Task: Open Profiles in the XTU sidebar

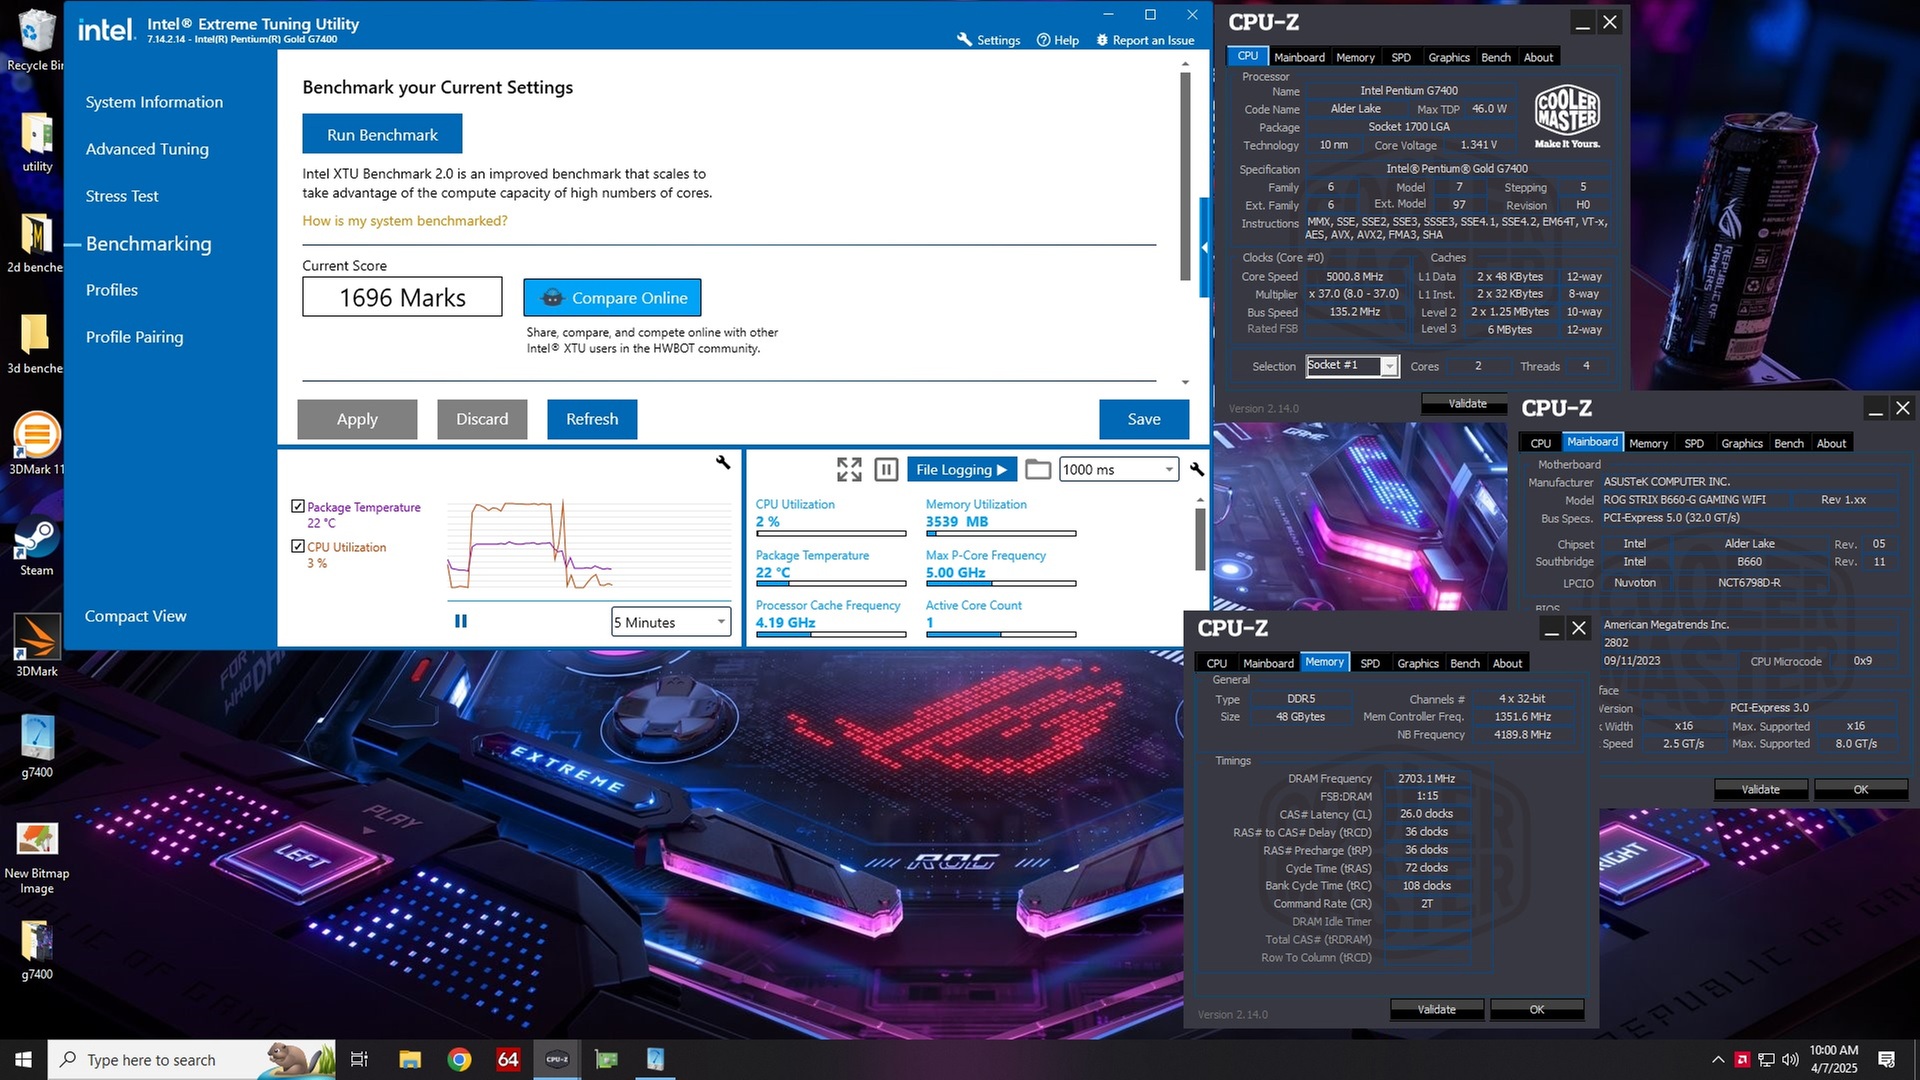Action: click(112, 290)
